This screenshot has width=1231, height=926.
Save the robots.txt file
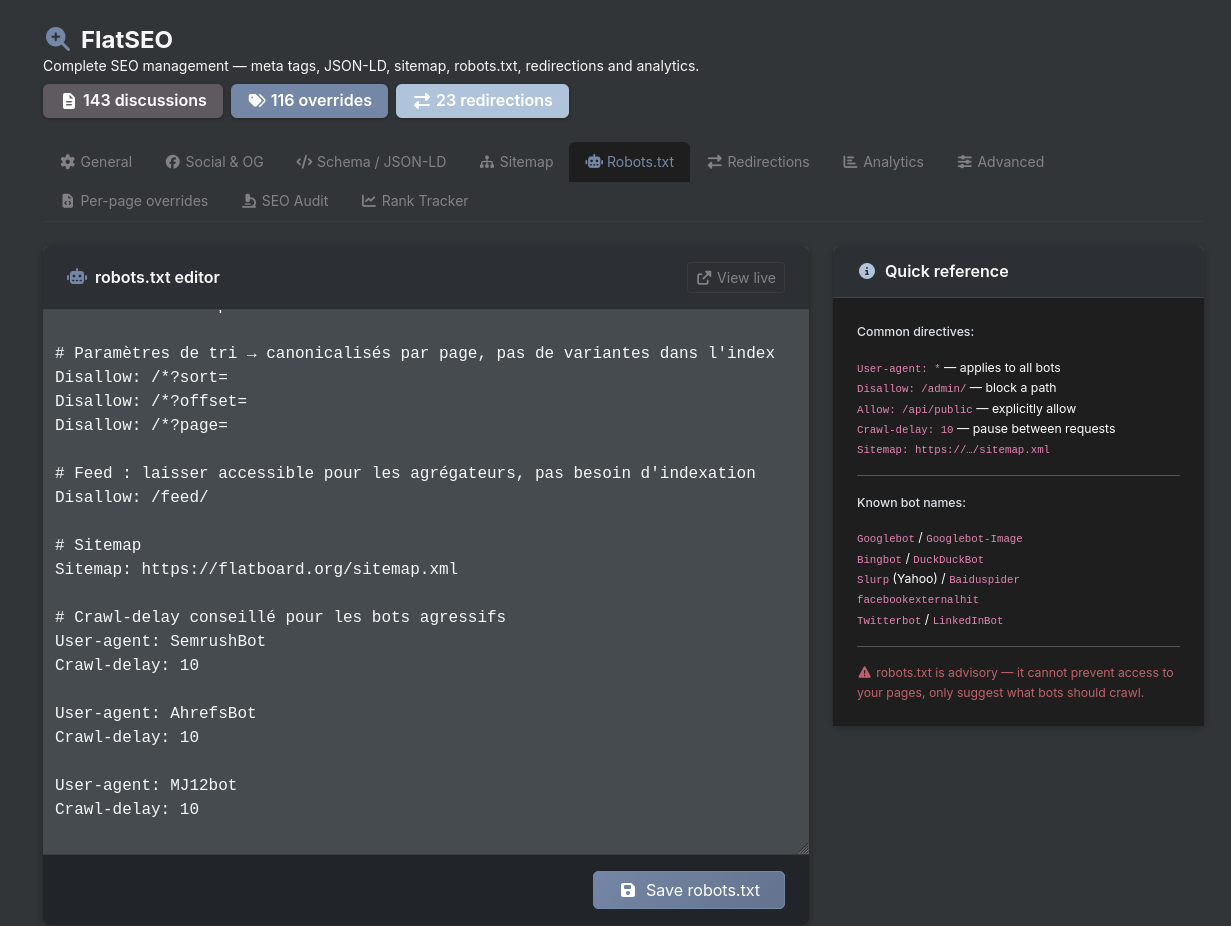689,890
